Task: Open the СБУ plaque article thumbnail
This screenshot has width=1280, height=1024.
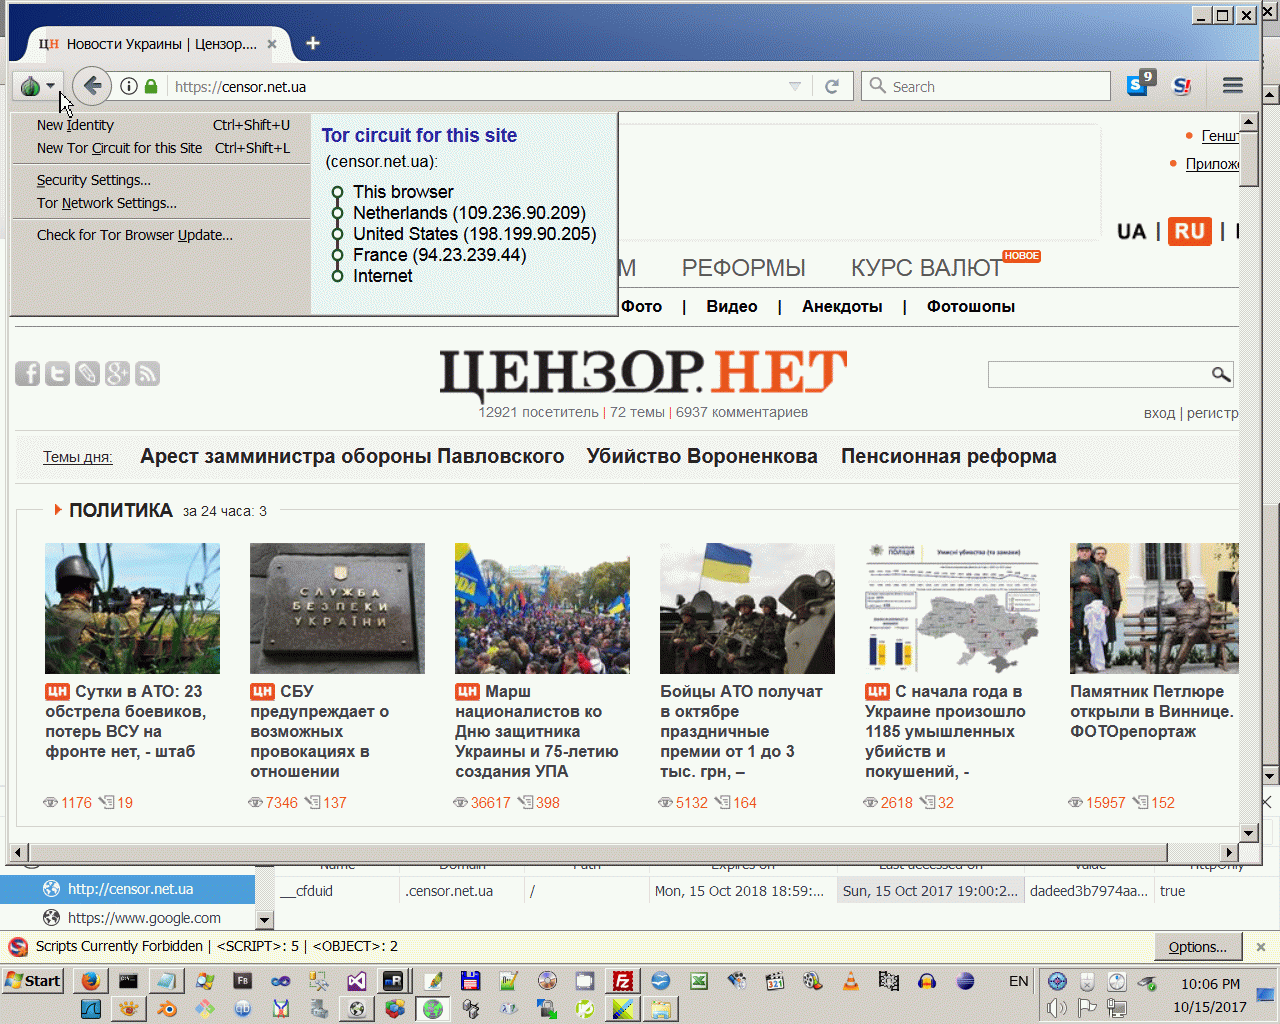Action: (x=337, y=608)
